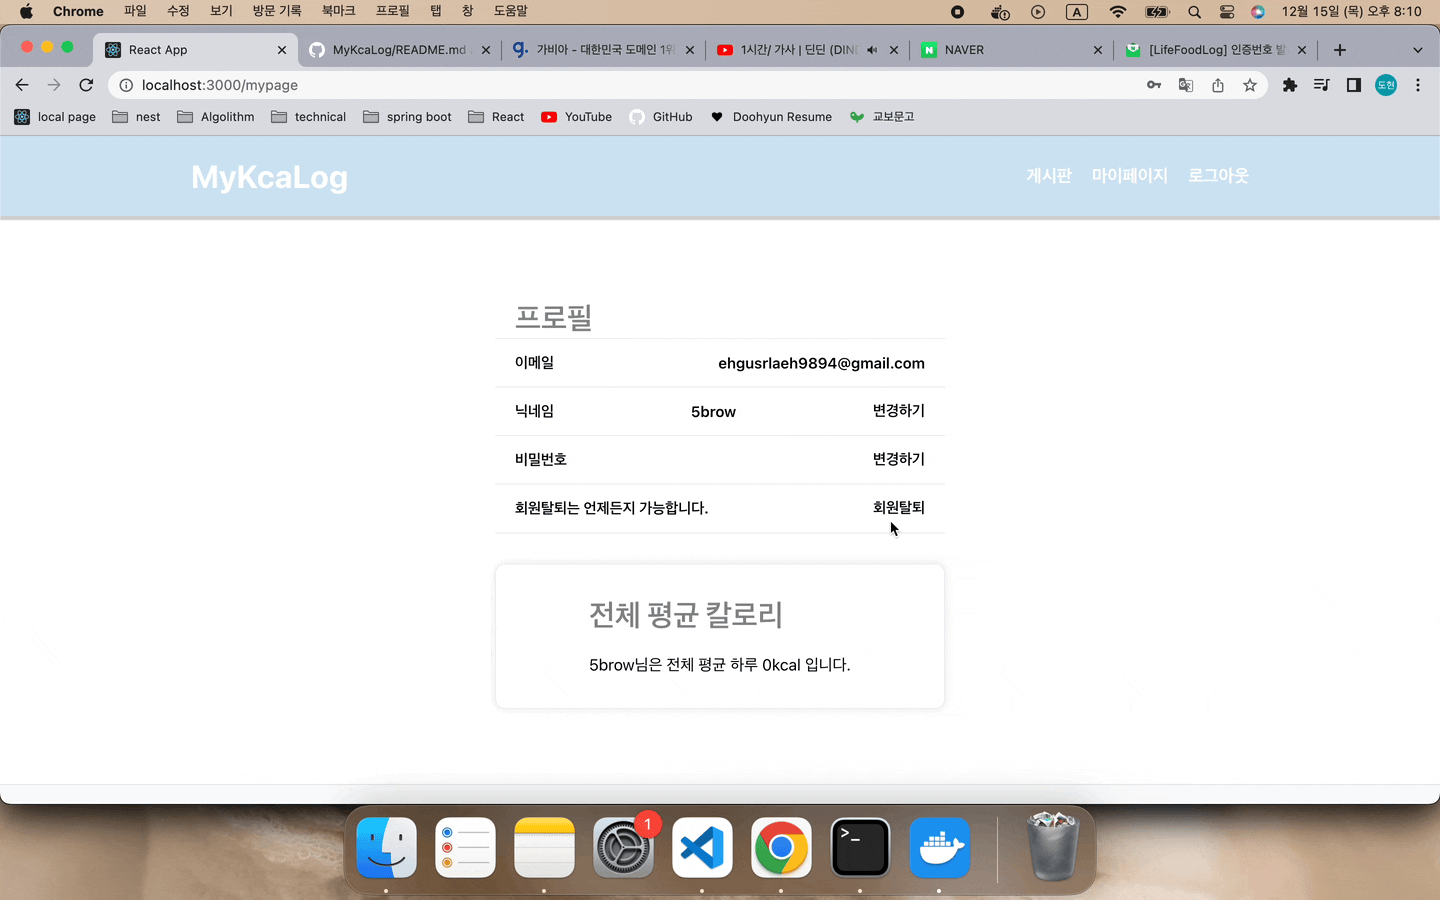Open the password manager key icon
Image resolution: width=1440 pixels, height=900 pixels.
(1153, 85)
